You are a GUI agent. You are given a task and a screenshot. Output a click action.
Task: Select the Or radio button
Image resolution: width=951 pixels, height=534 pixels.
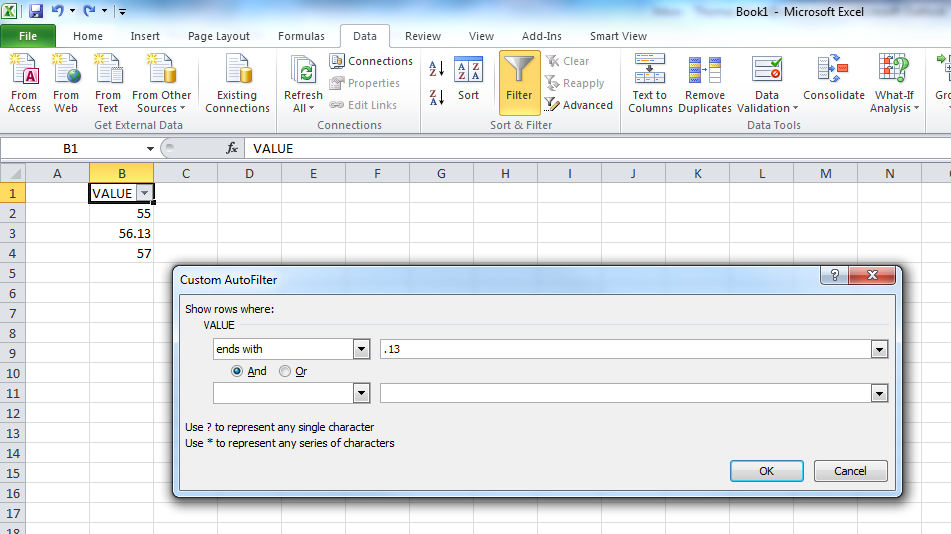coord(284,371)
